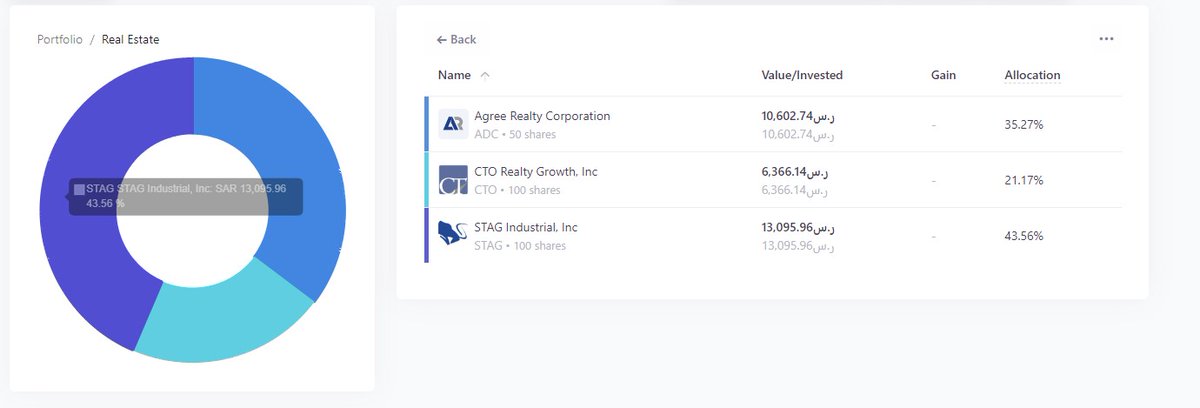Select the CTO Realty Growth, Inc holding name
Viewport: 1200px width, 408px height.
[x=536, y=172]
